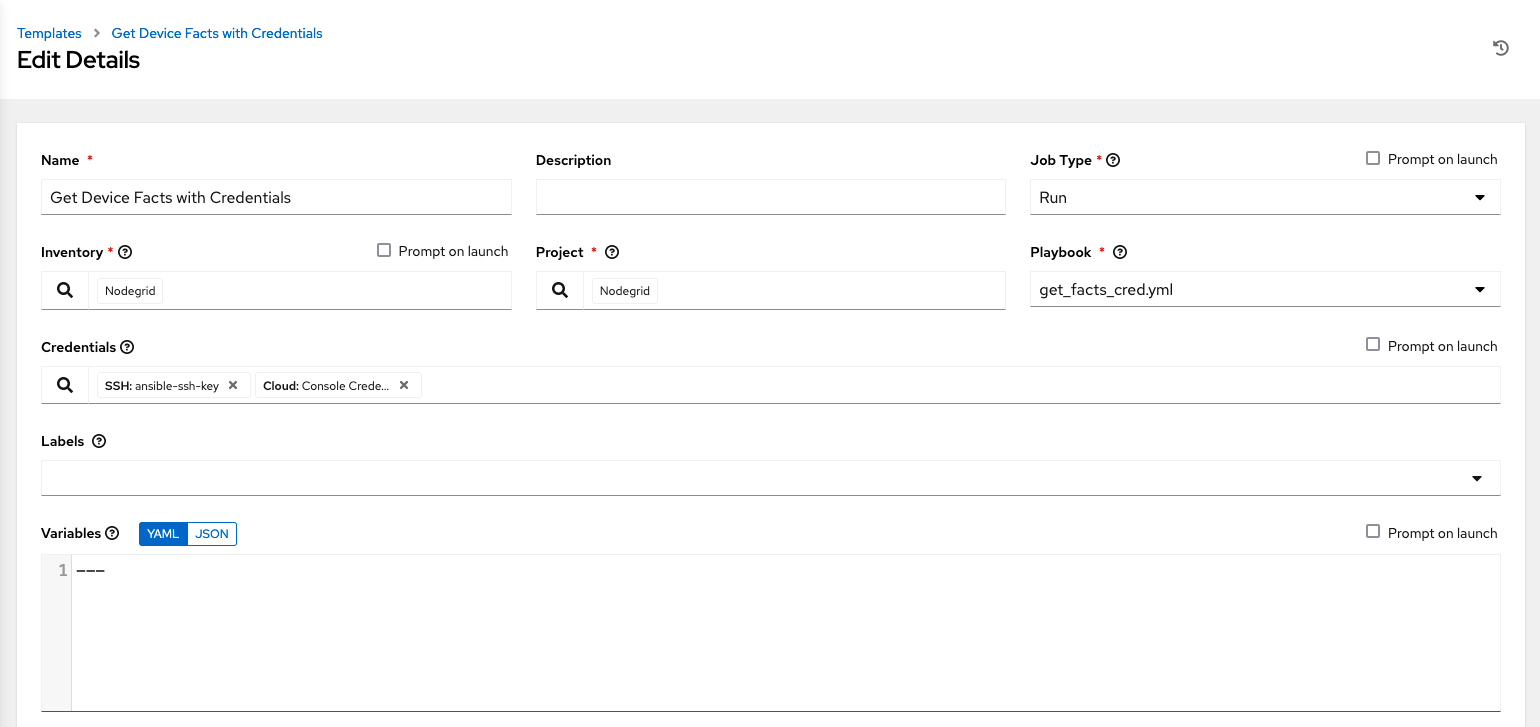Enable Prompt on launch for Credentials
This screenshot has width=1540, height=727.
(1373, 344)
